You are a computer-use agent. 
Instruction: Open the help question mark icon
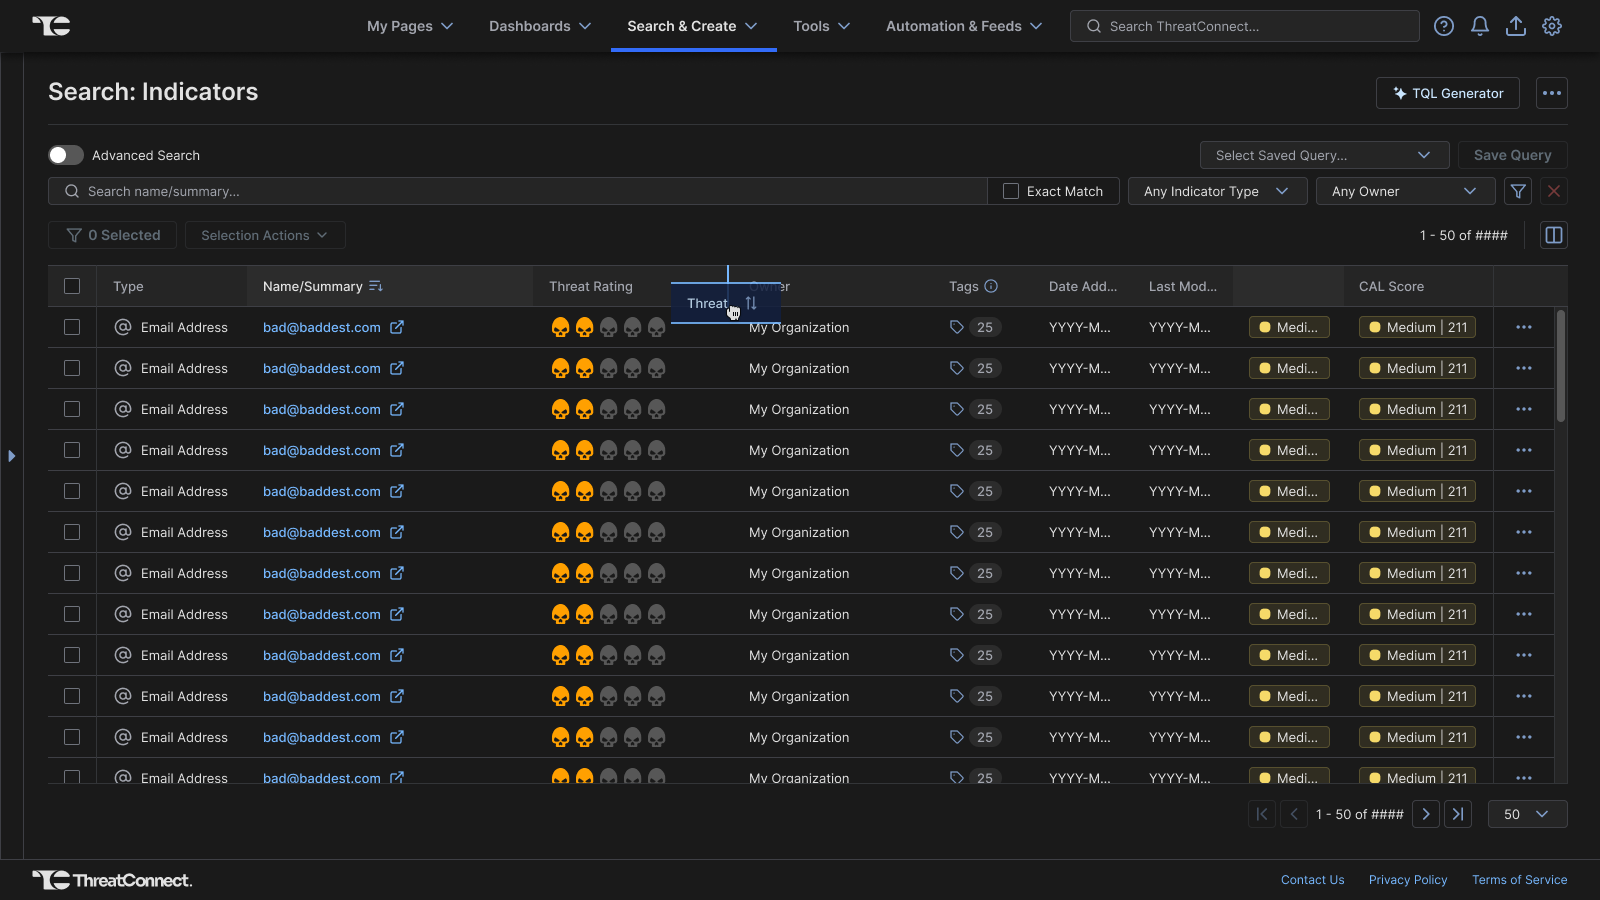[1444, 26]
